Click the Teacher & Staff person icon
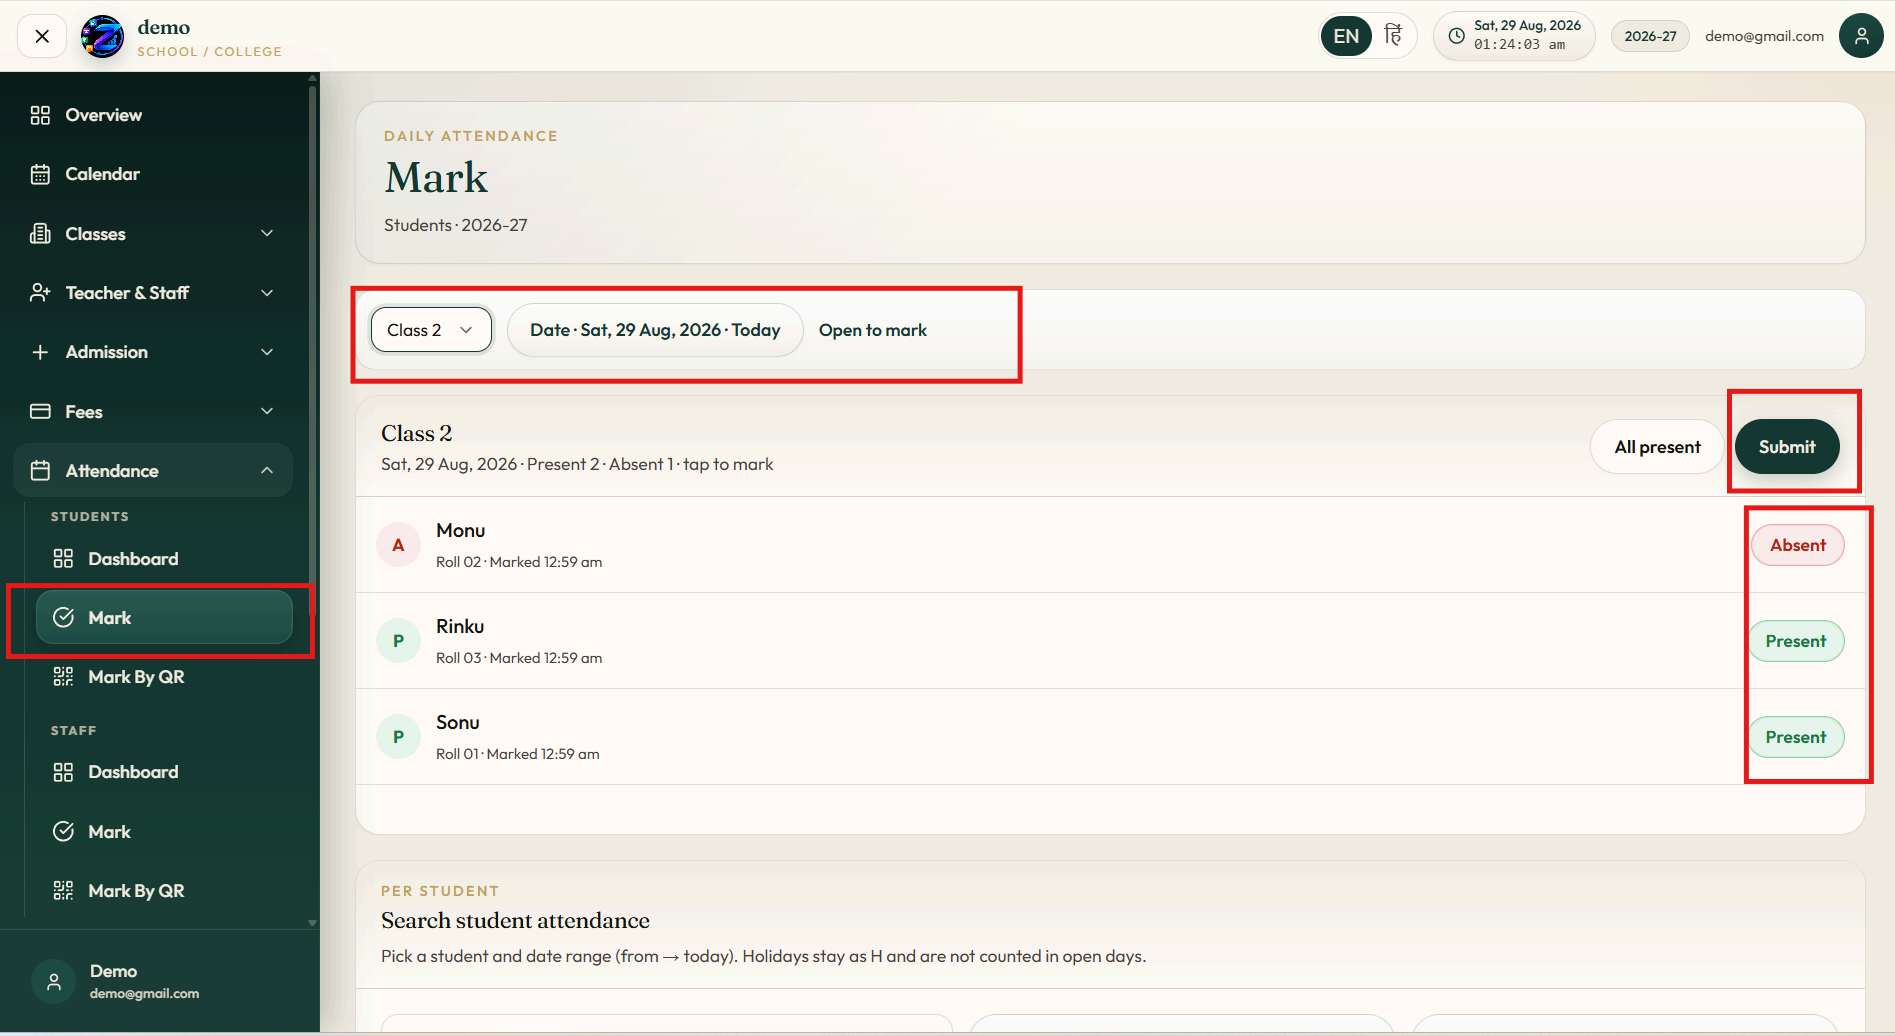The height and width of the screenshot is (1036, 1895). [x=40, y=293]
